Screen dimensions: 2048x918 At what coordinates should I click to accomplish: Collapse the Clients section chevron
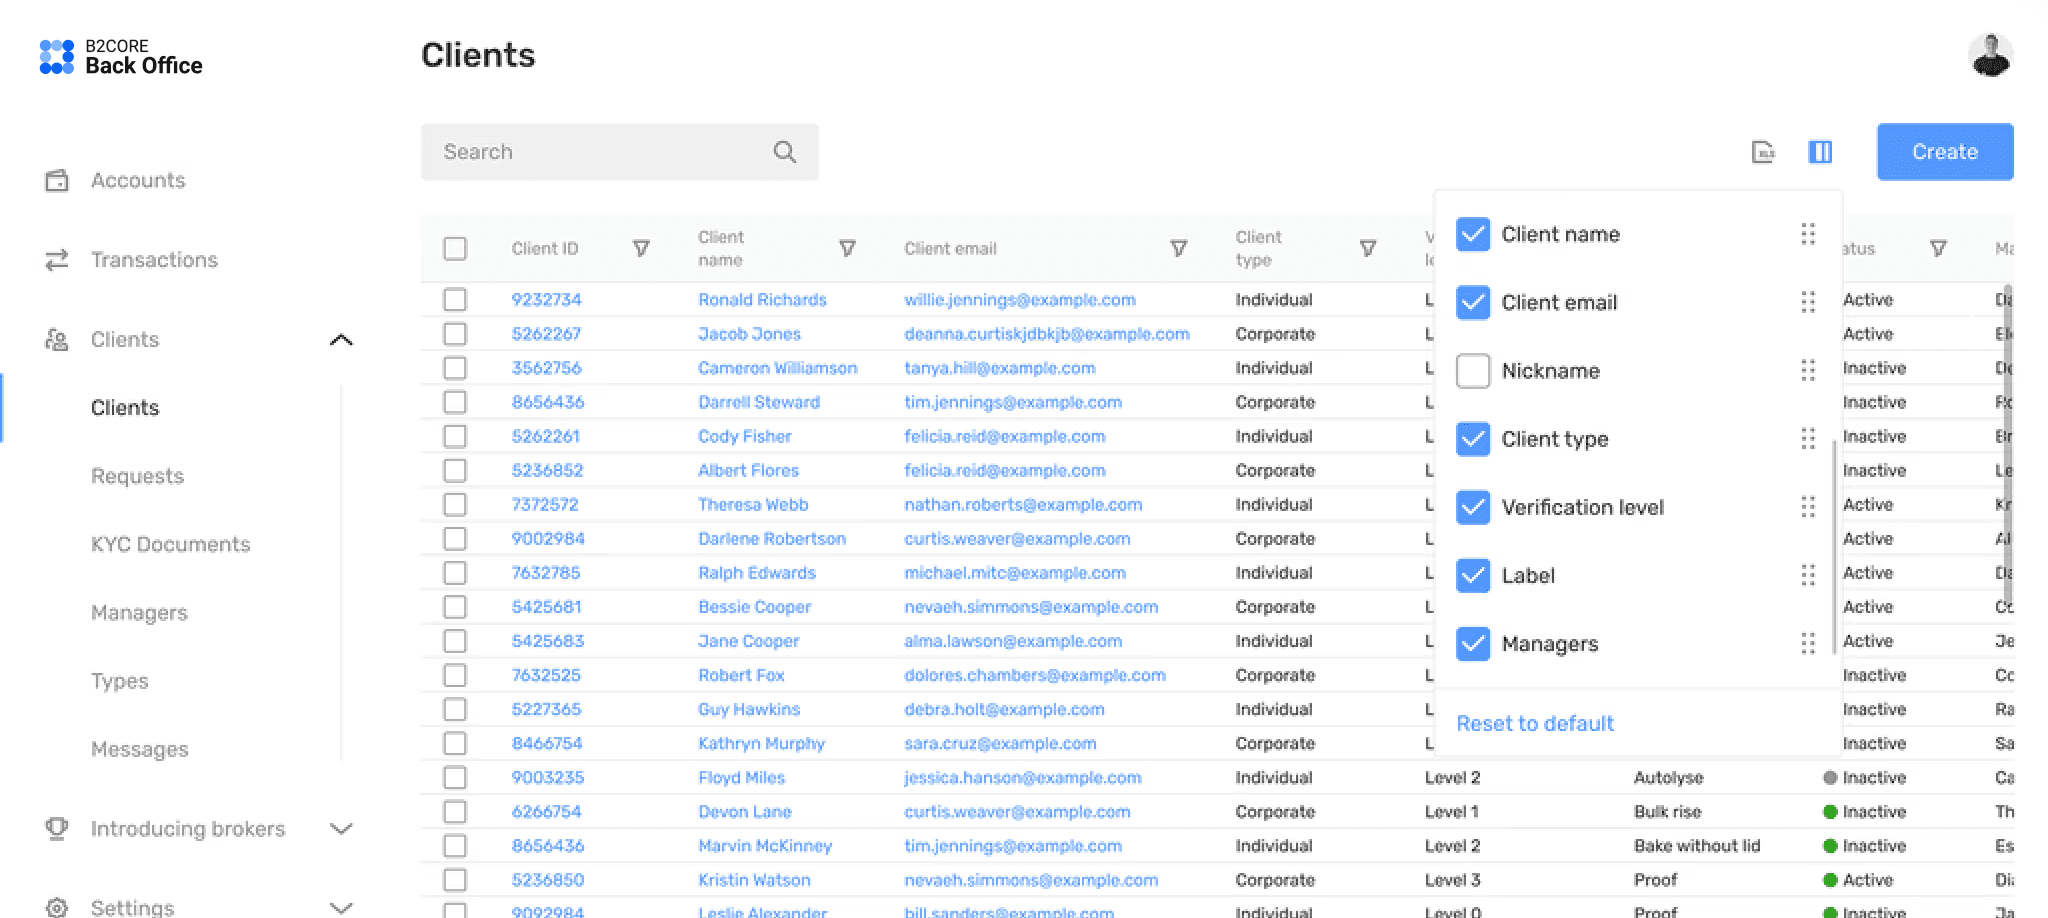pyautogui.click(x=342, y=340)
